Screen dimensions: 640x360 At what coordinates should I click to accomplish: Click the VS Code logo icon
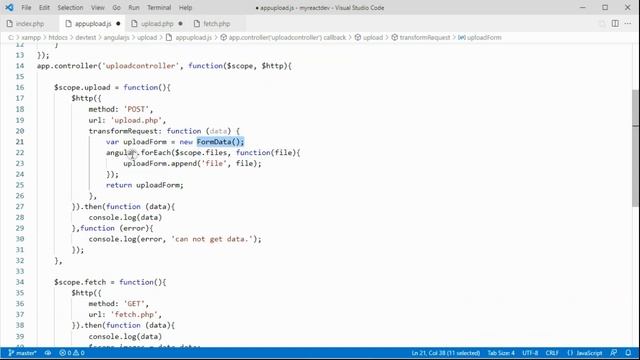click(9, 7)
